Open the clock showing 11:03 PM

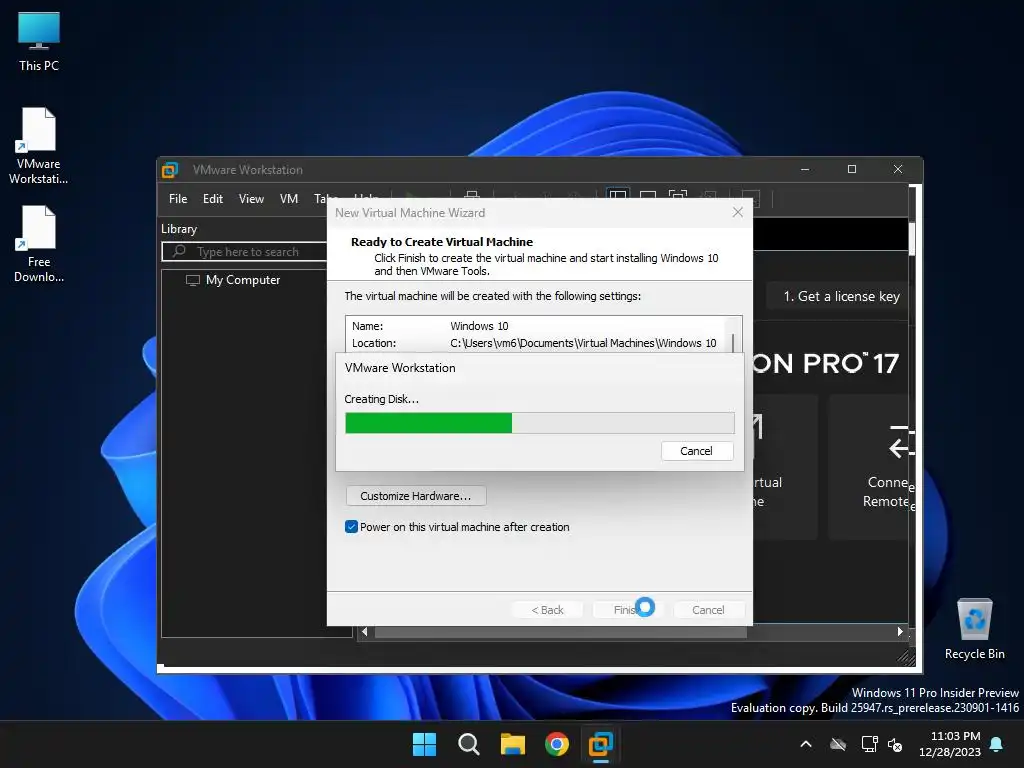tap(950, 744)
